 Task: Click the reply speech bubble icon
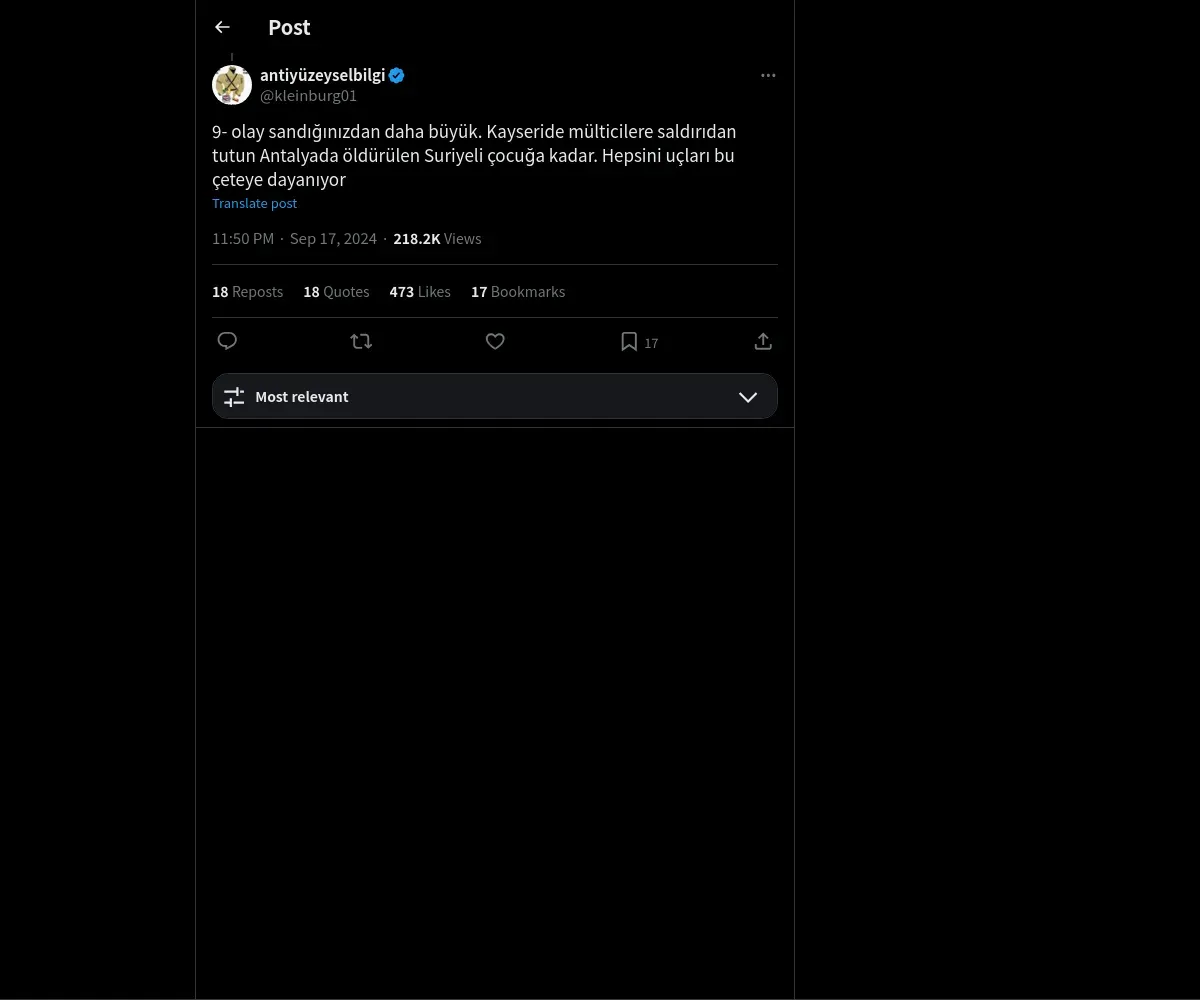(x=227, y=341)
